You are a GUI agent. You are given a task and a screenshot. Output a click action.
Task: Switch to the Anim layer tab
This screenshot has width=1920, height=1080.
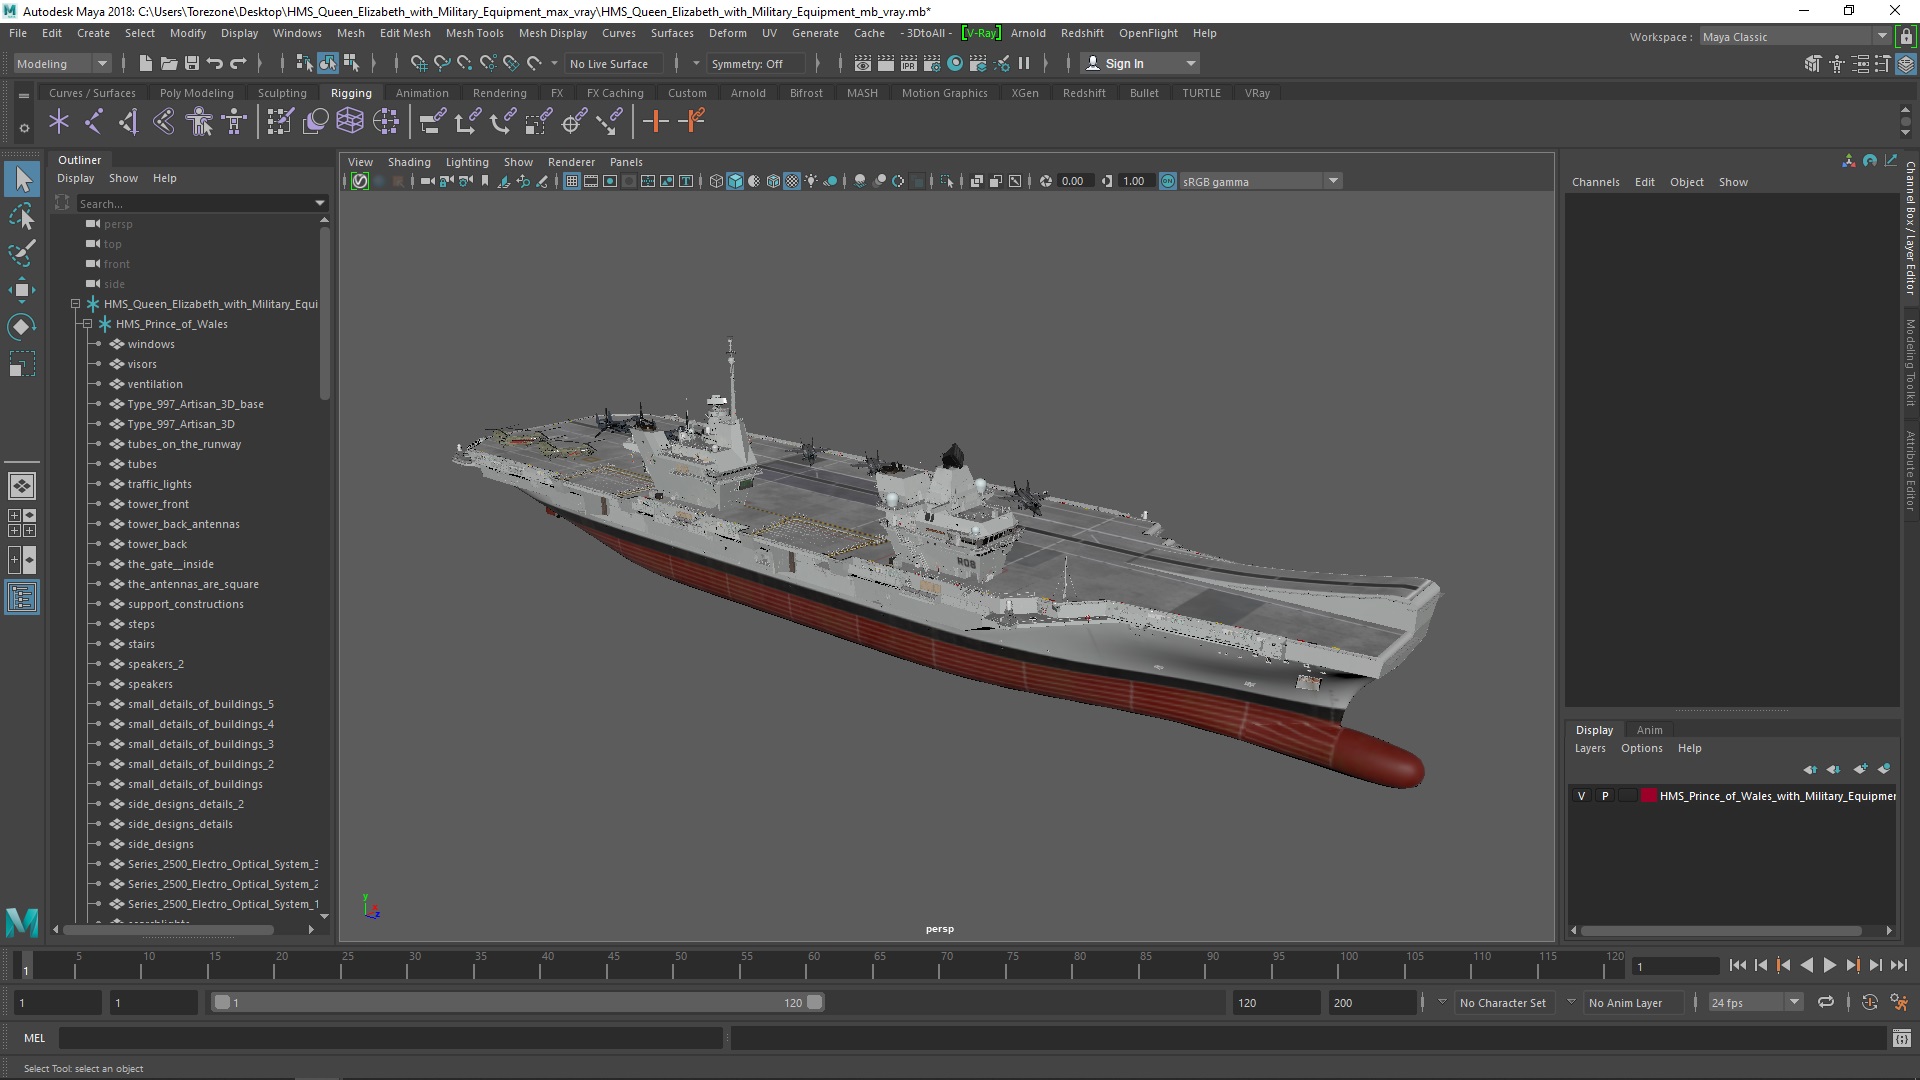click(1649, 730)
